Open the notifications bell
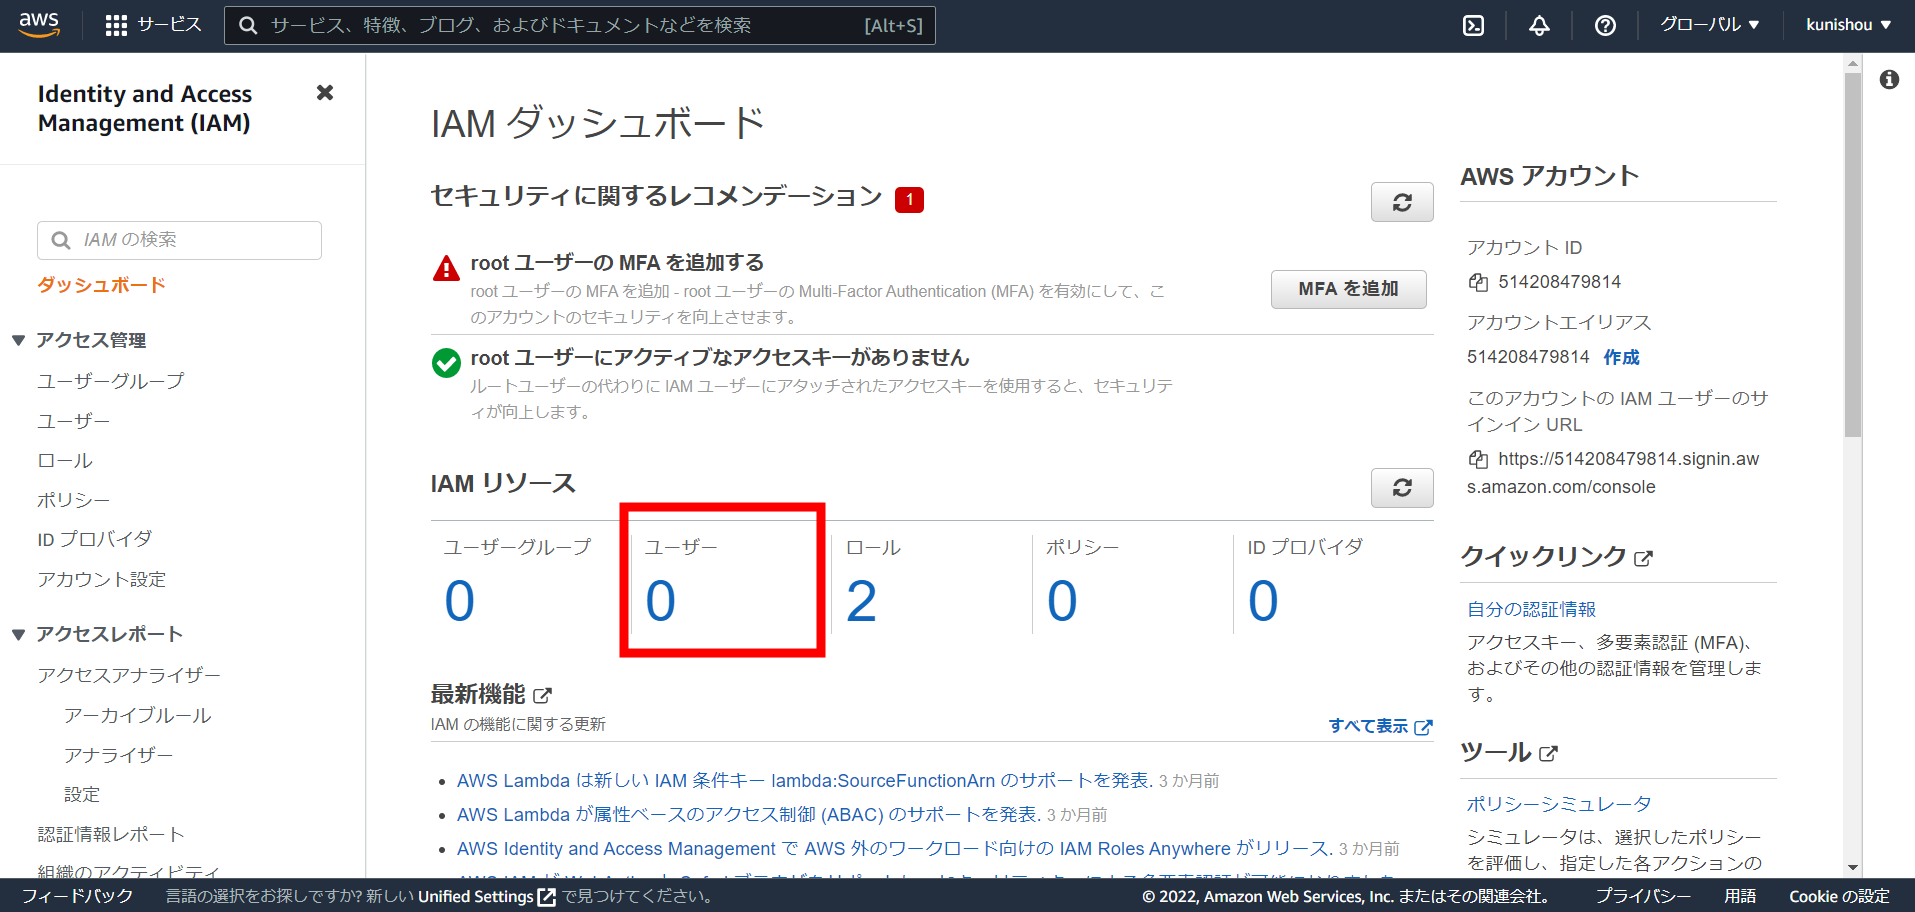 pos(1538,25)
